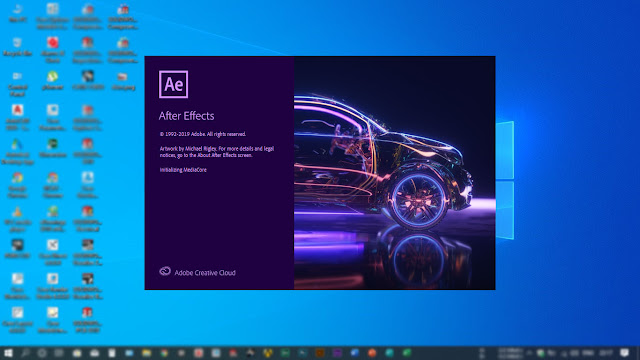The image size is (640, 360).
Task: Click the Ae logo on the splash screen
Action: point(173,84)
